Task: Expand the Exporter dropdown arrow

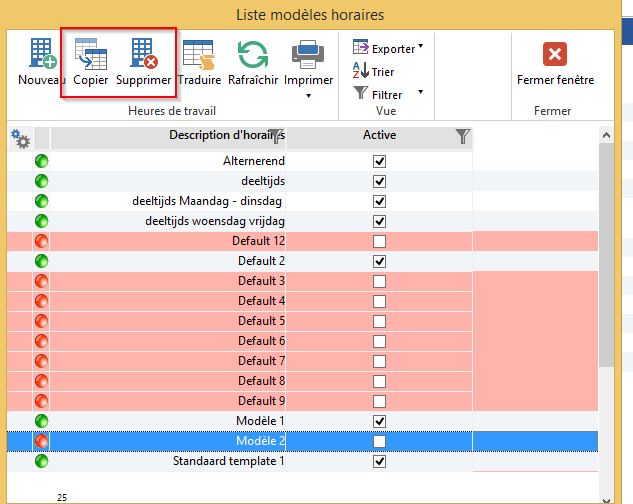Action: pos(421,46)
